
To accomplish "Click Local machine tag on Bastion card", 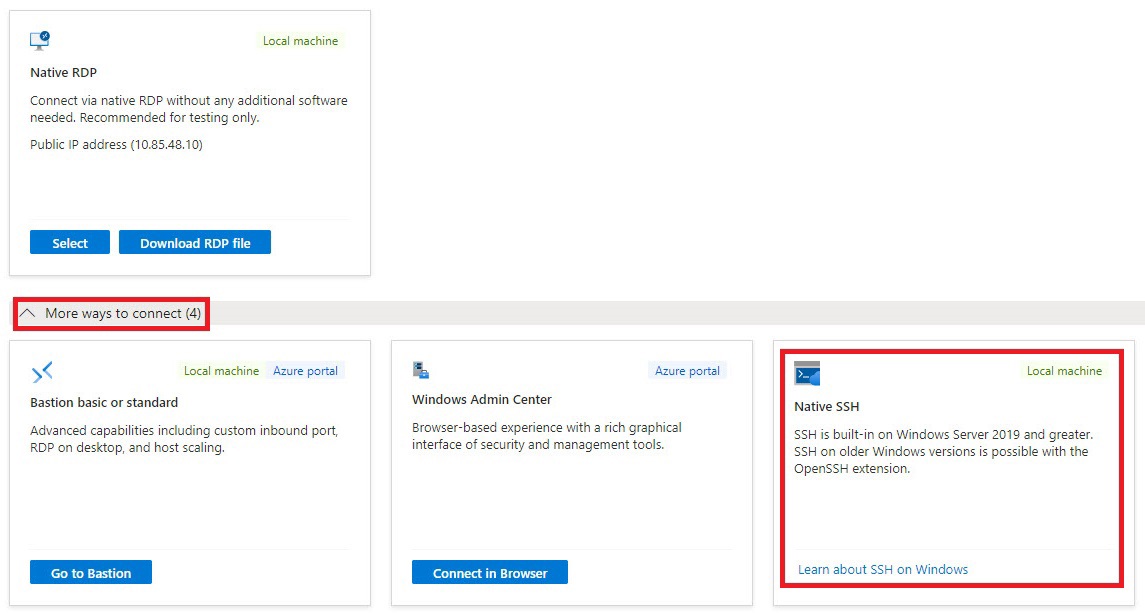I will click(221, 371).
